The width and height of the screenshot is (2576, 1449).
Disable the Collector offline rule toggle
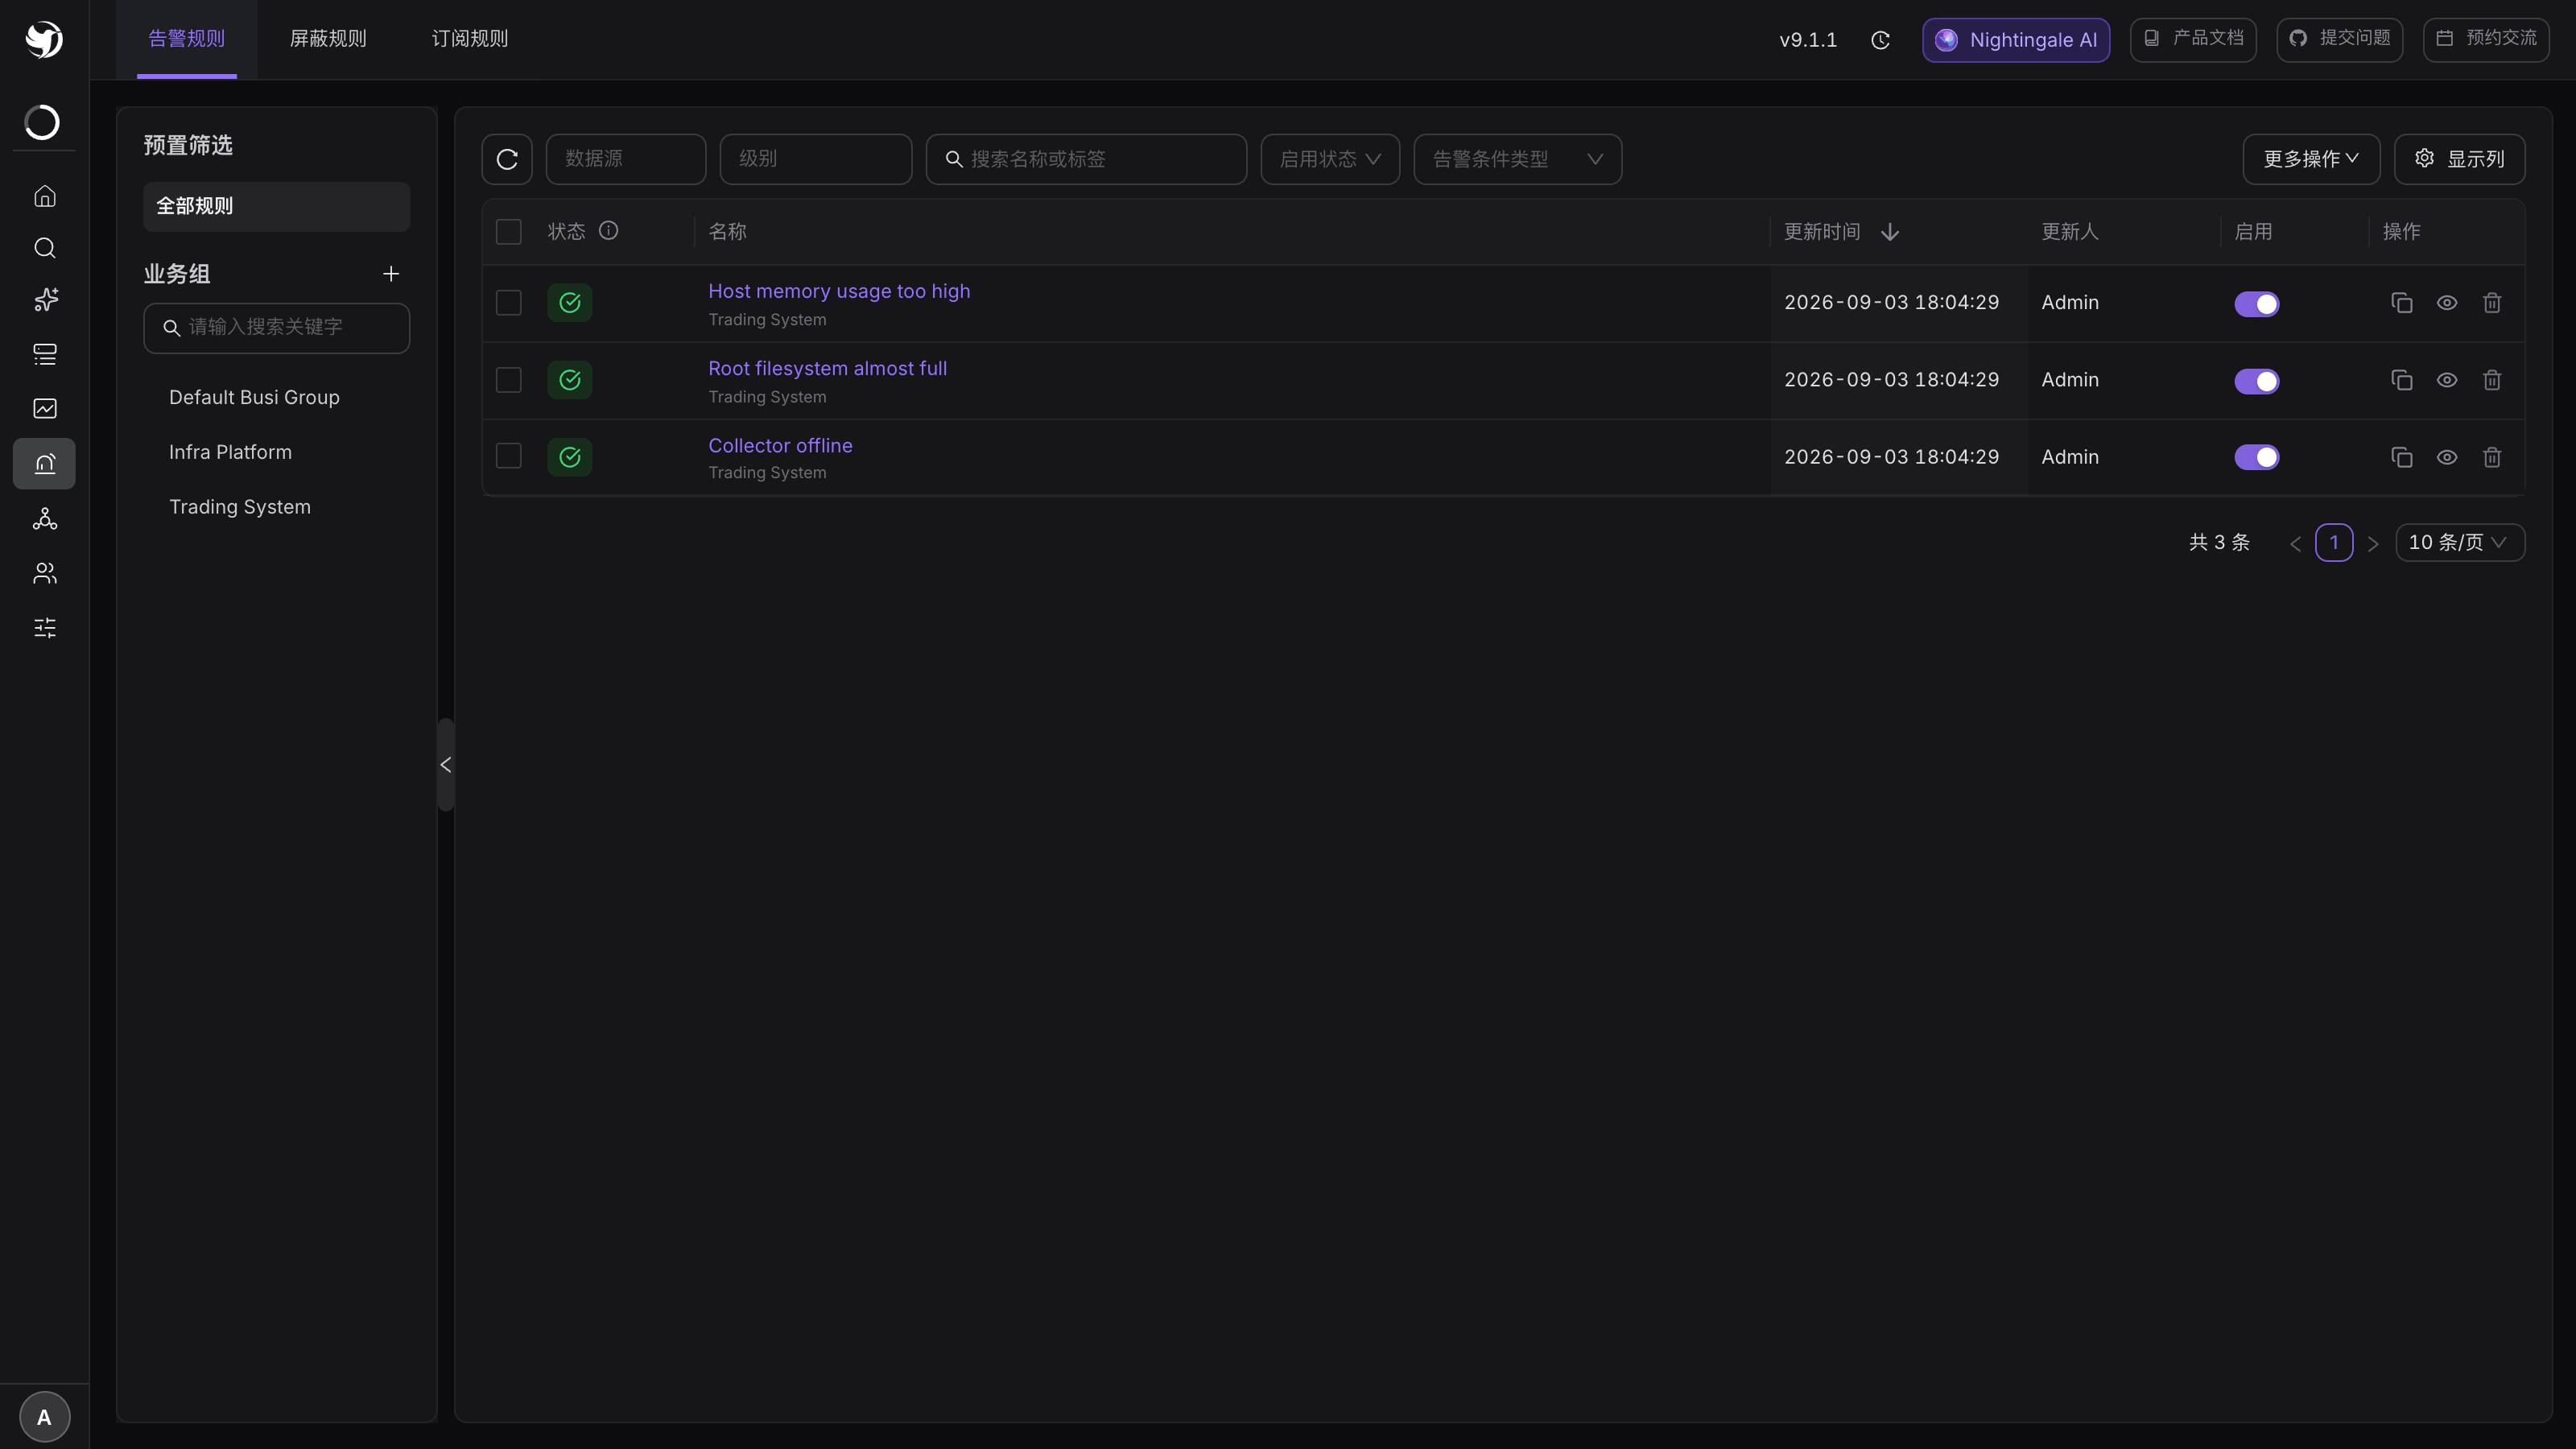pos(2257,457)
